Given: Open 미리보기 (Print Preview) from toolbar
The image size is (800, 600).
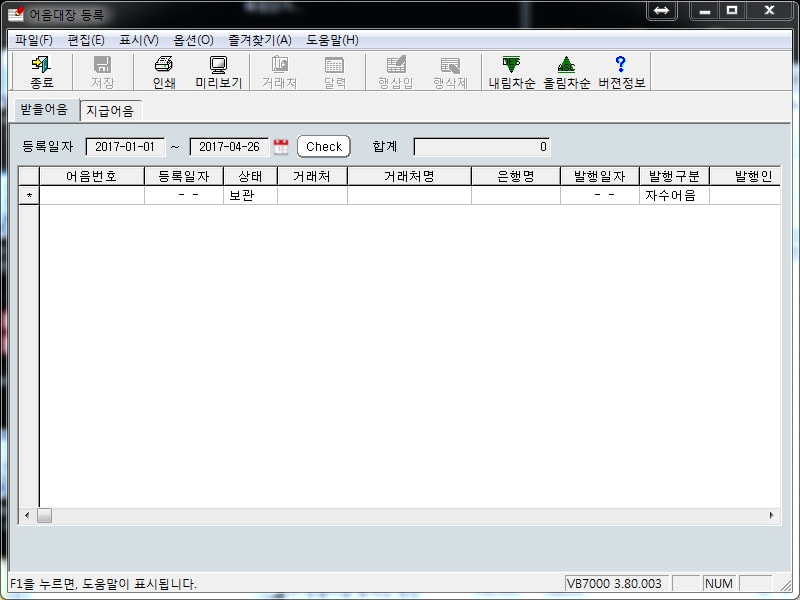Looking at the screenshot, I should pos(218,72).
